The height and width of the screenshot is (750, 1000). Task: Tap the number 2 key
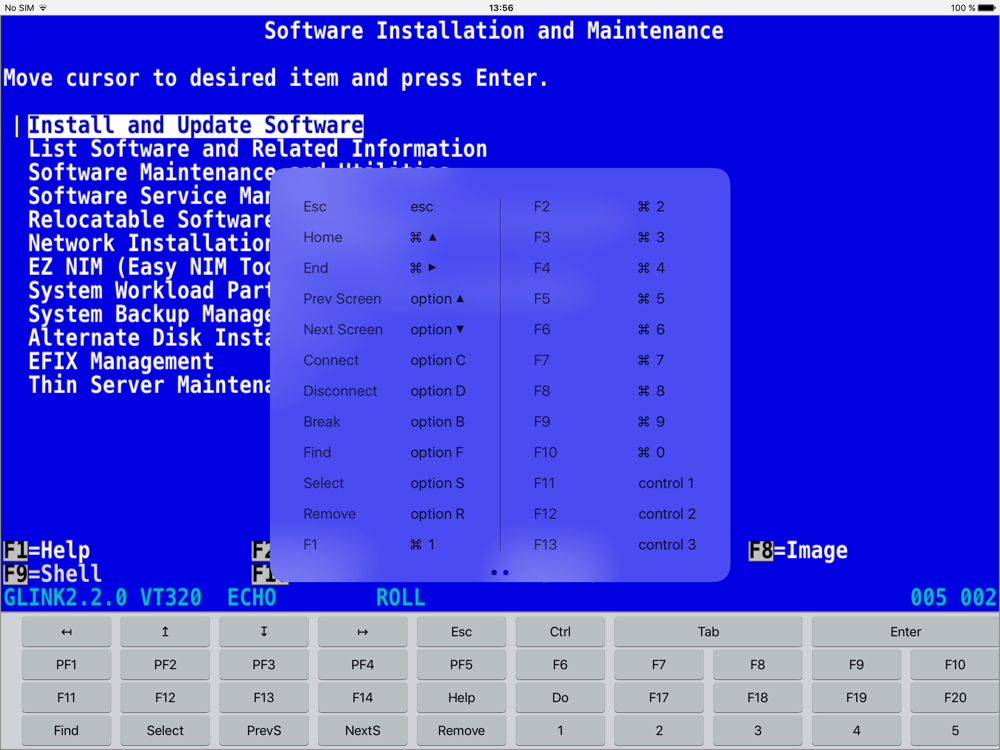coord(659,731)
